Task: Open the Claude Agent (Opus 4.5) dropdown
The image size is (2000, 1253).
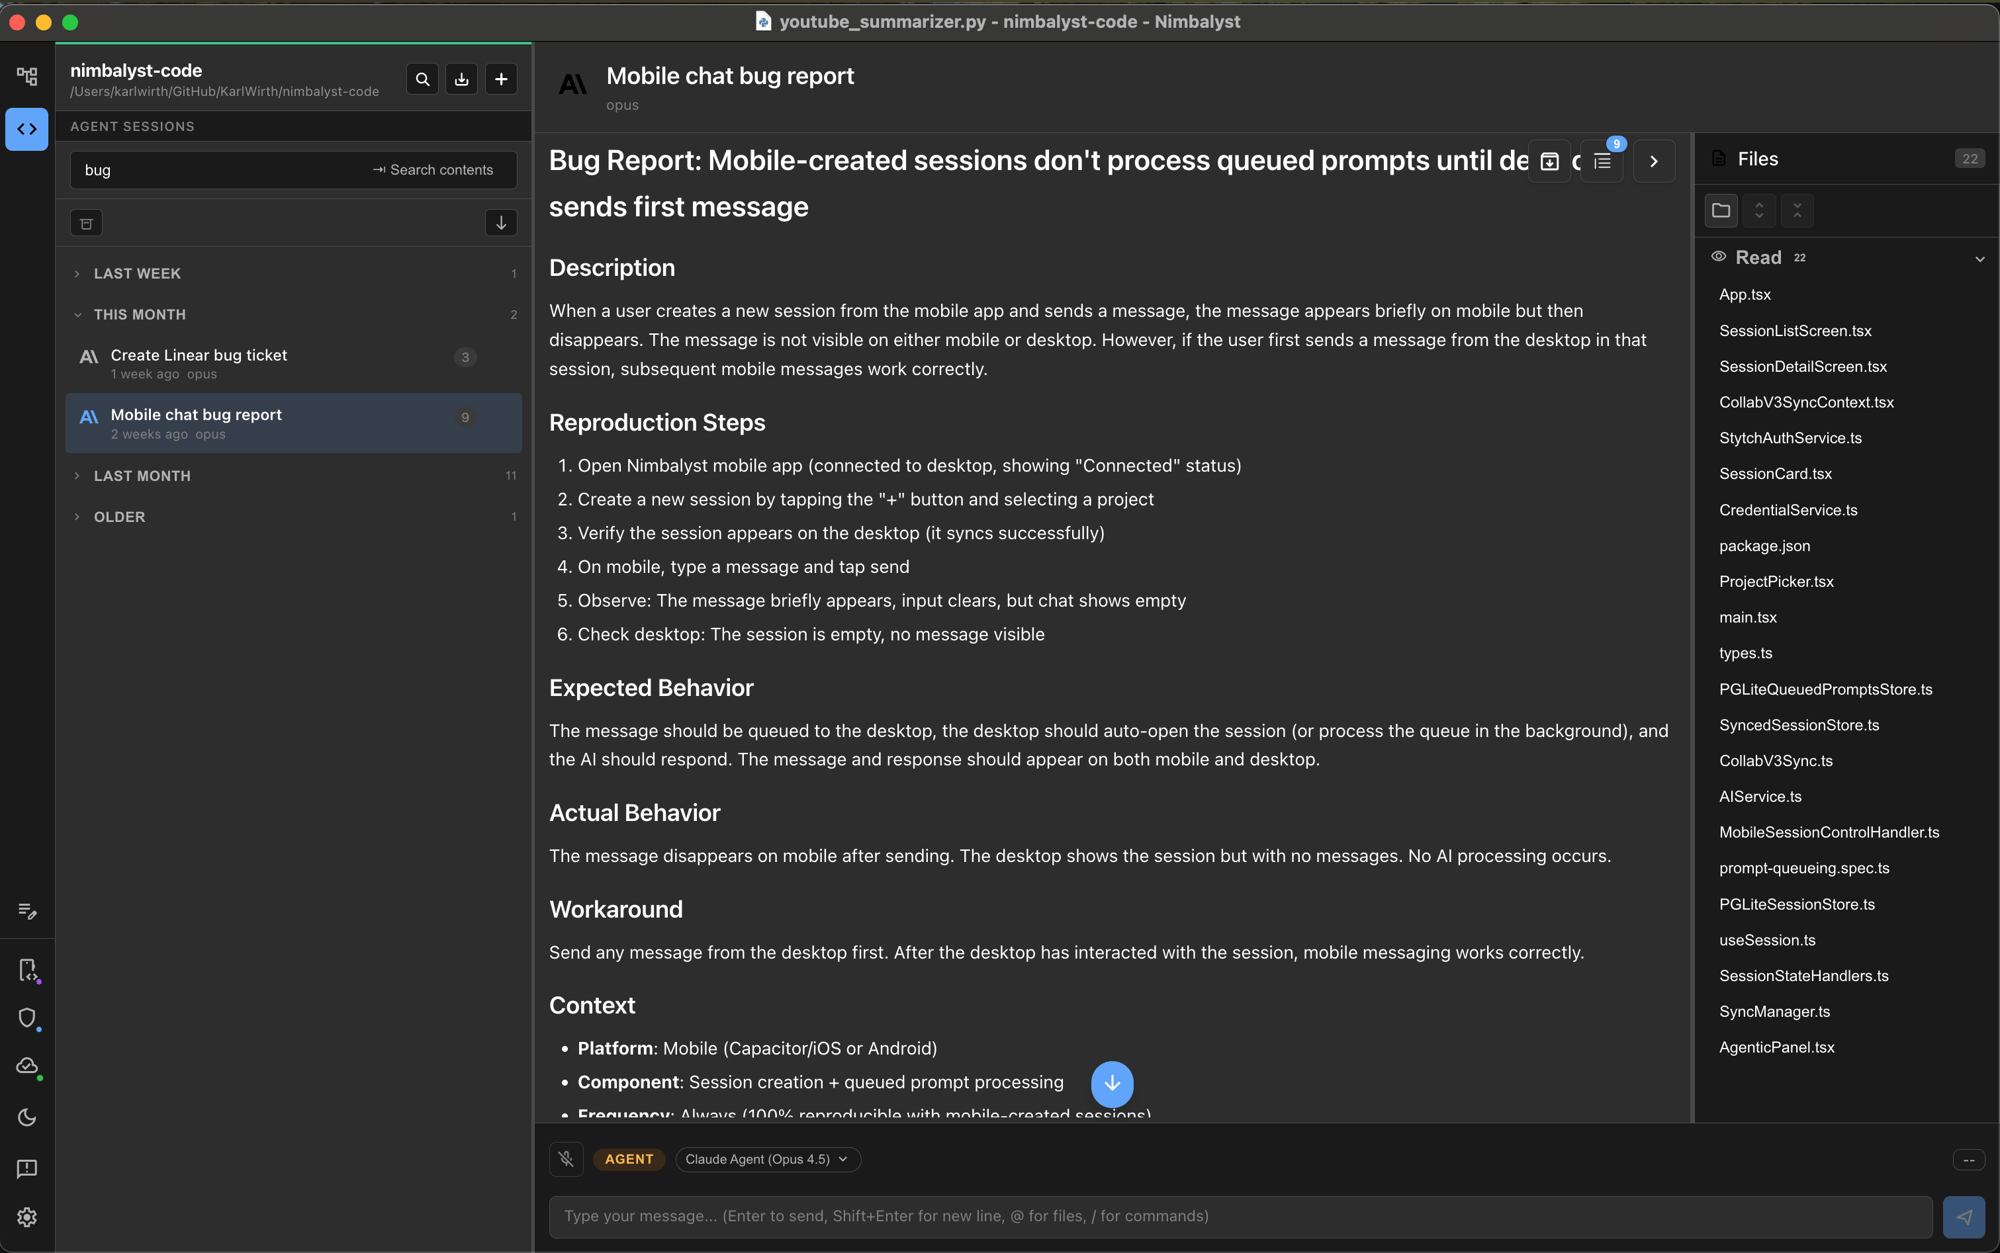Action: pos(767,1159)
